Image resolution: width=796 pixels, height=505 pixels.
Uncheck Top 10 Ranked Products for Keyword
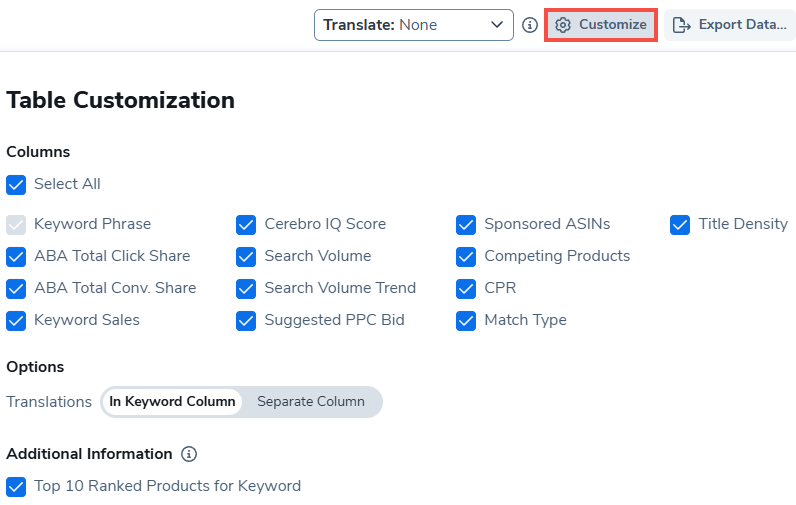tap(16, 487)
